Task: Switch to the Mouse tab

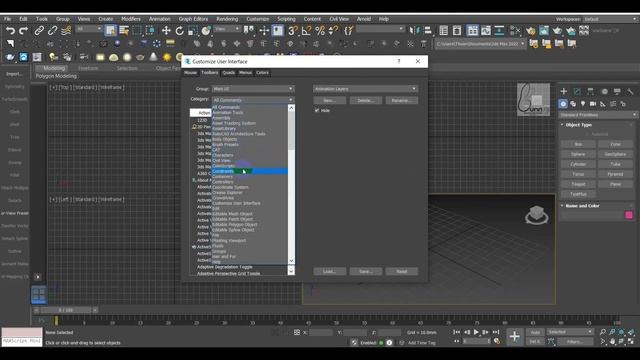Action: [190, 73]
